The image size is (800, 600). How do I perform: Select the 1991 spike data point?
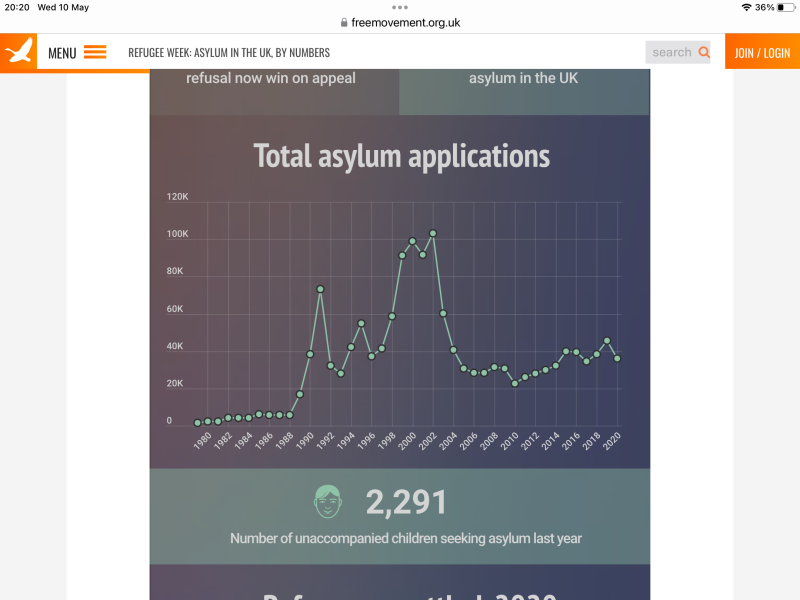320,289
